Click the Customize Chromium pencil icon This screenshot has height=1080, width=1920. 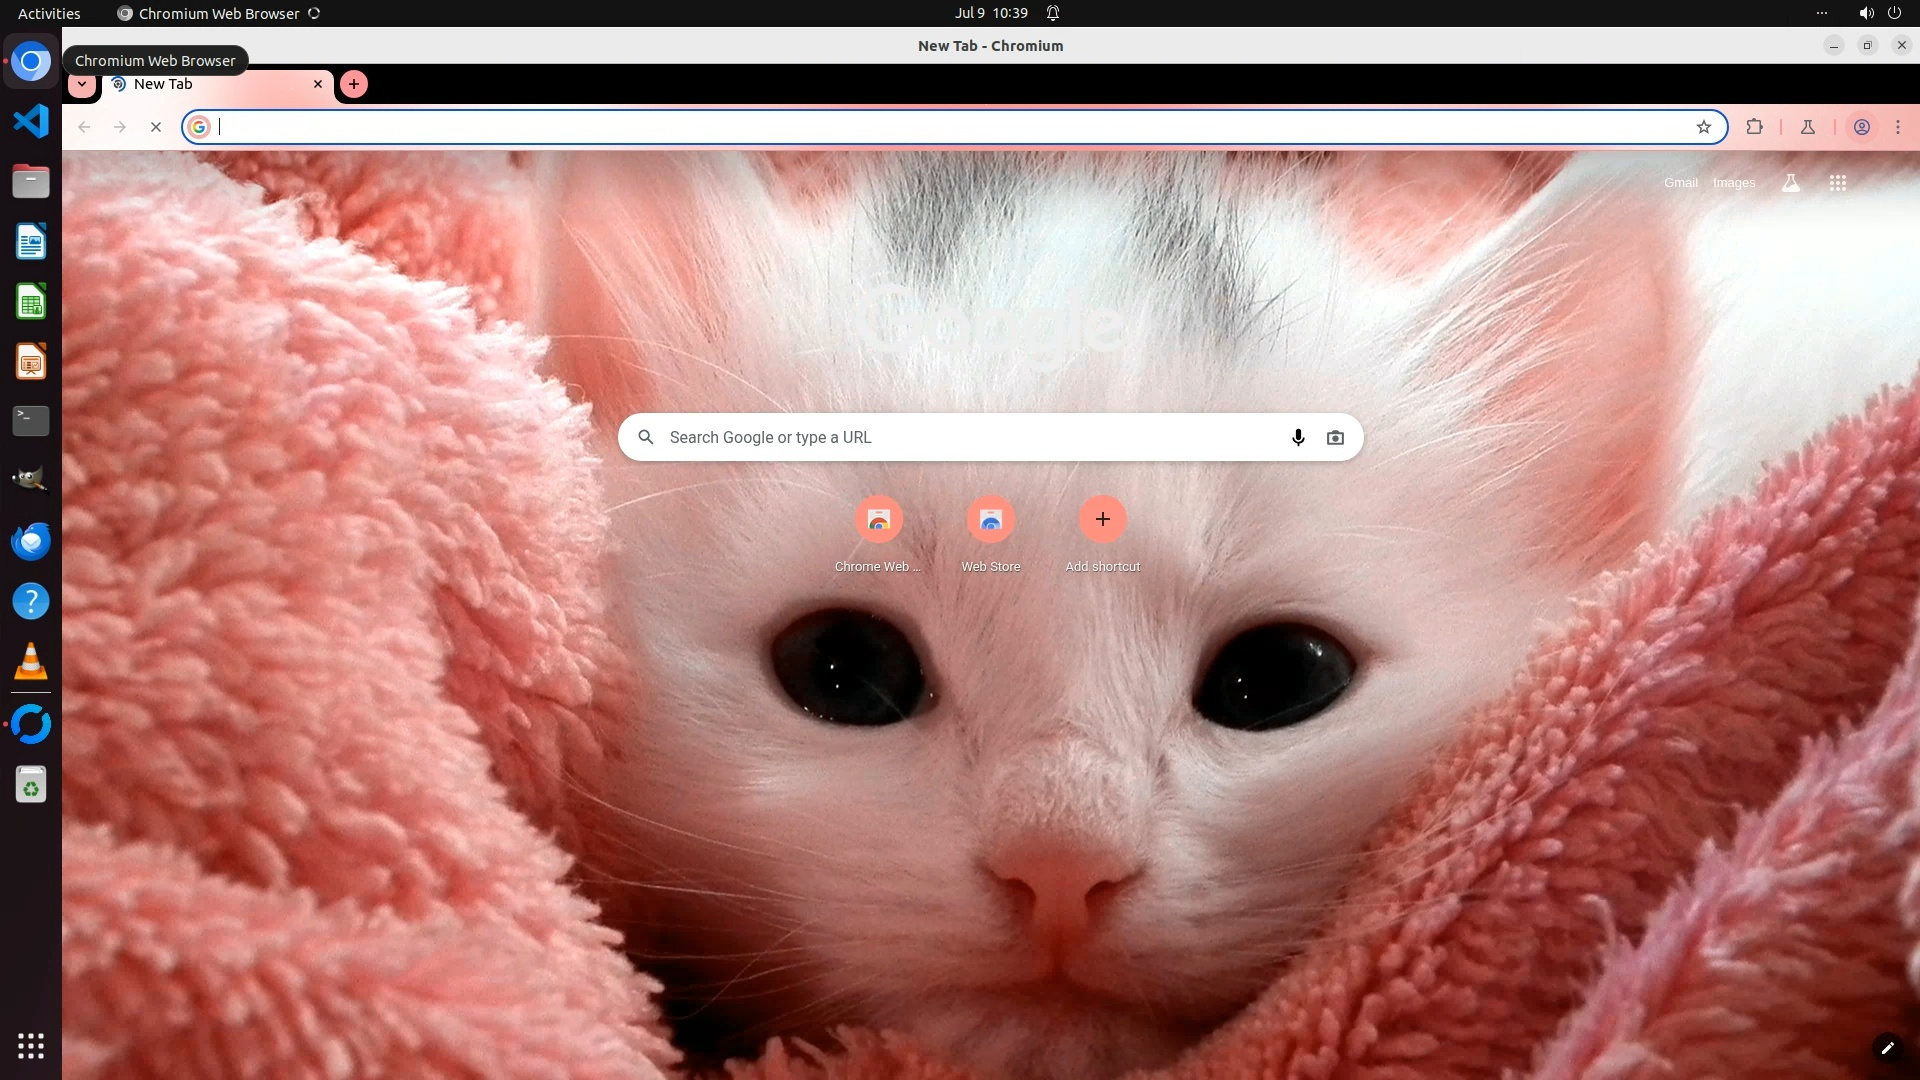[1887, 1048]
